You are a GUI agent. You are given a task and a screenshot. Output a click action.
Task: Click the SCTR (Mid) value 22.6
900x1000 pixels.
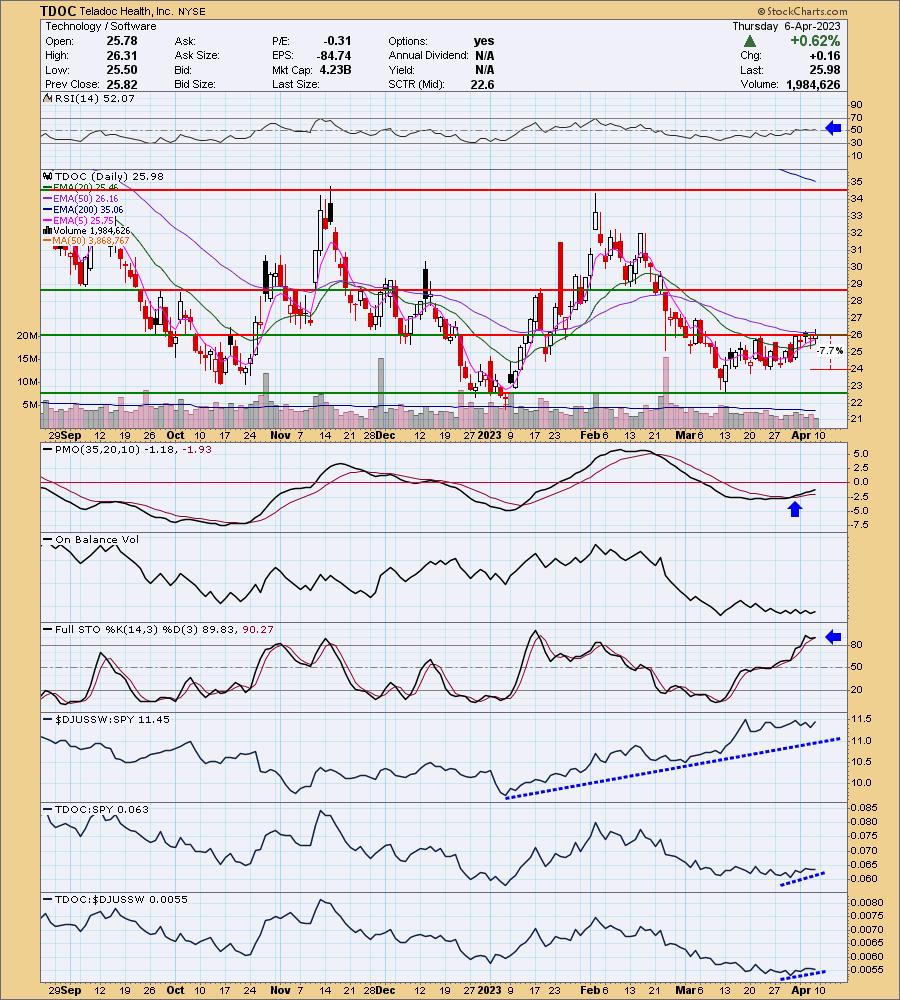pos(482,84)
